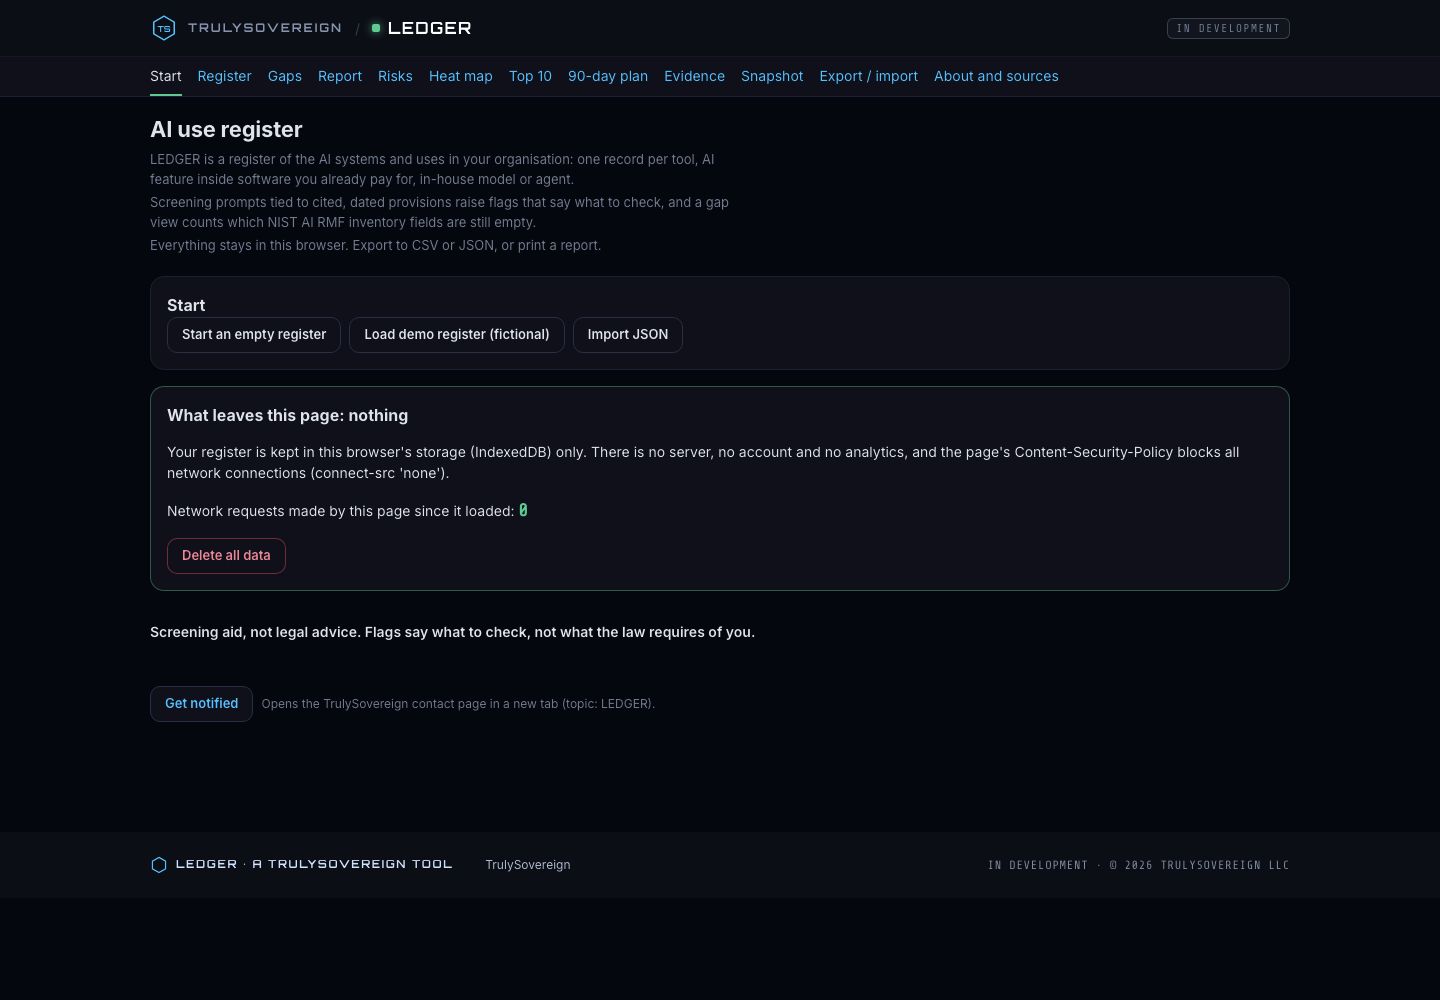Click the 'Screening aid, not legal advice' notice
1440x1000 pixels.
[452, 632]
